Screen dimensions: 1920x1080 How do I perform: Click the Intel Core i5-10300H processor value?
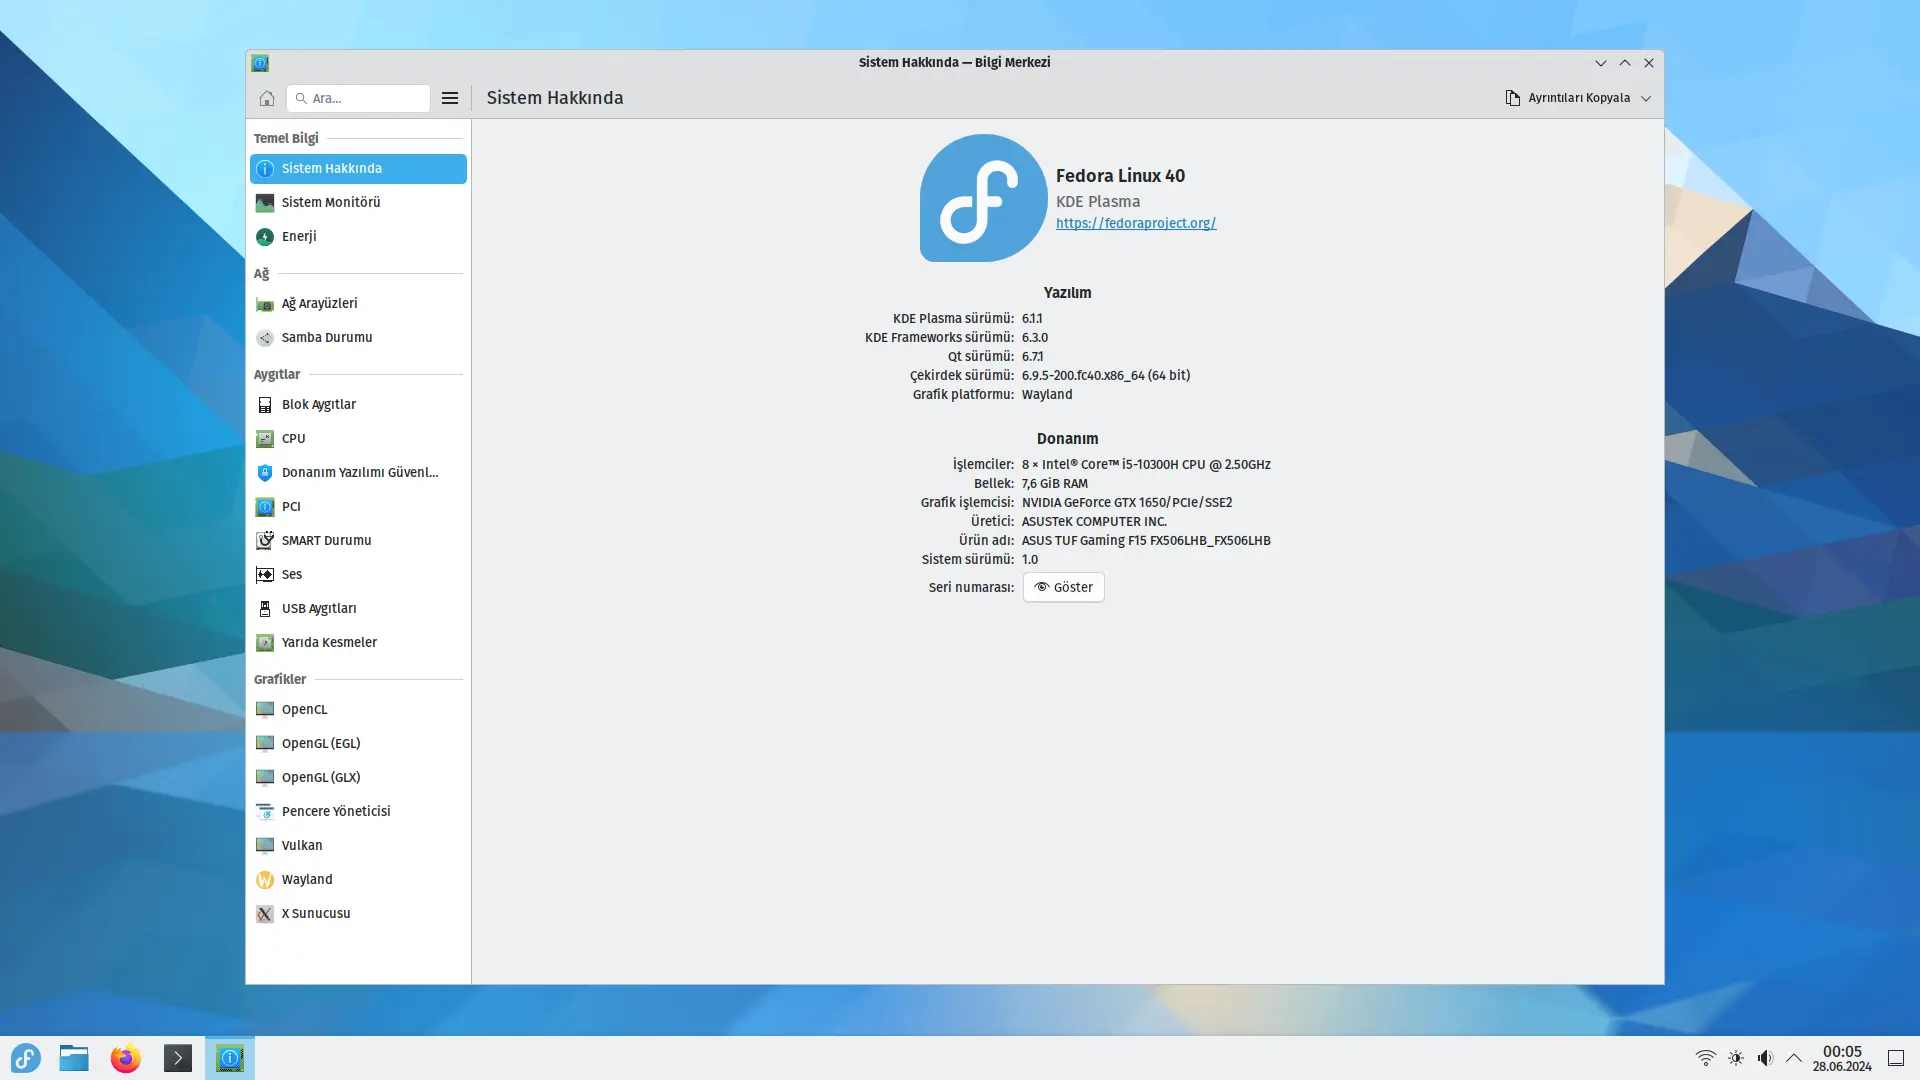[1146, 465]
